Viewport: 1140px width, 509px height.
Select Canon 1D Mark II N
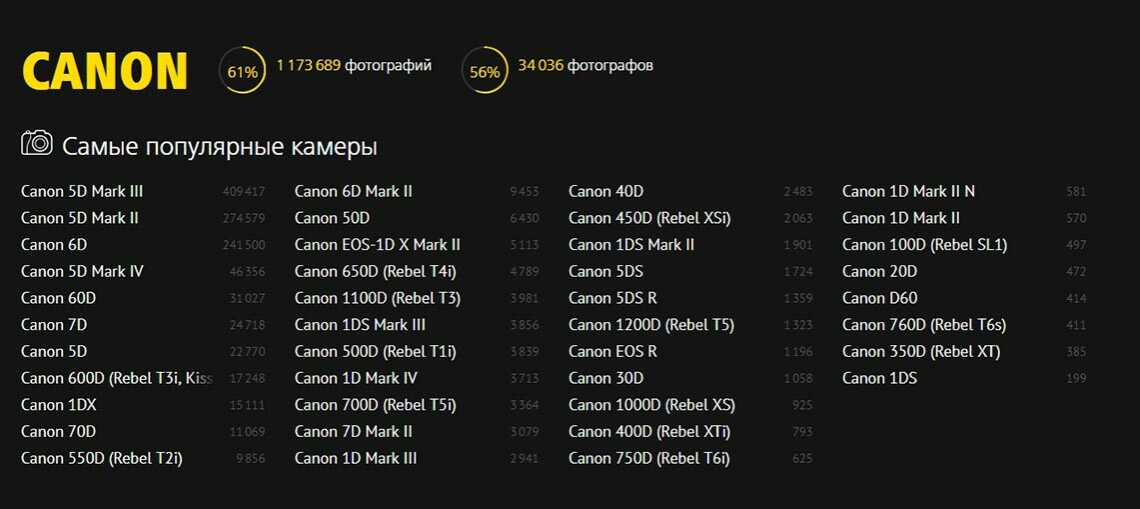coord(908,191)
